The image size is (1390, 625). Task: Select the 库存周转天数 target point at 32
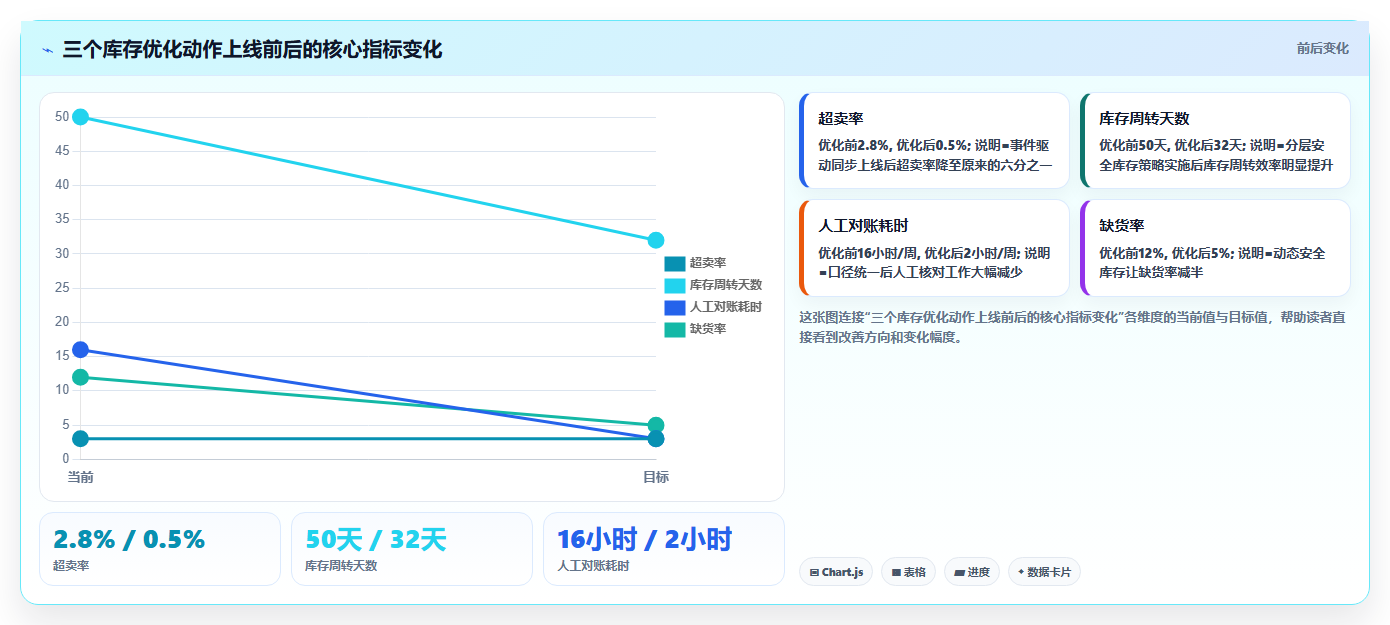point(656,240)
